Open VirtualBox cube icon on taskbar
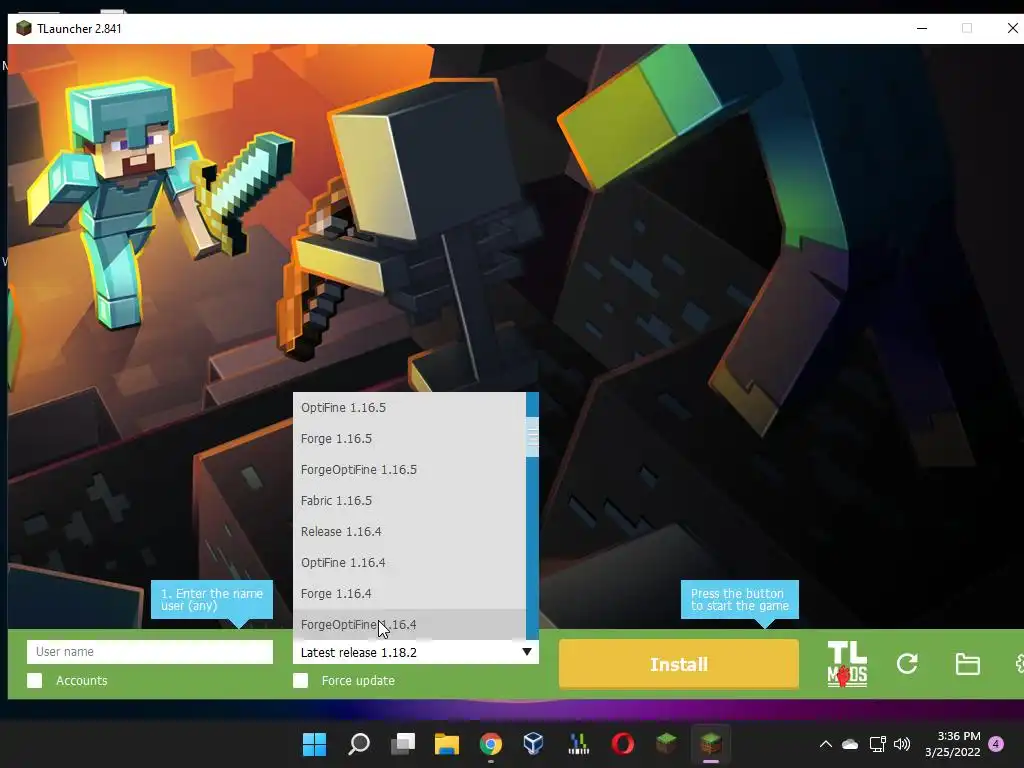The height and width of the screenshot is (768, 1024). (x=534, y=744)
